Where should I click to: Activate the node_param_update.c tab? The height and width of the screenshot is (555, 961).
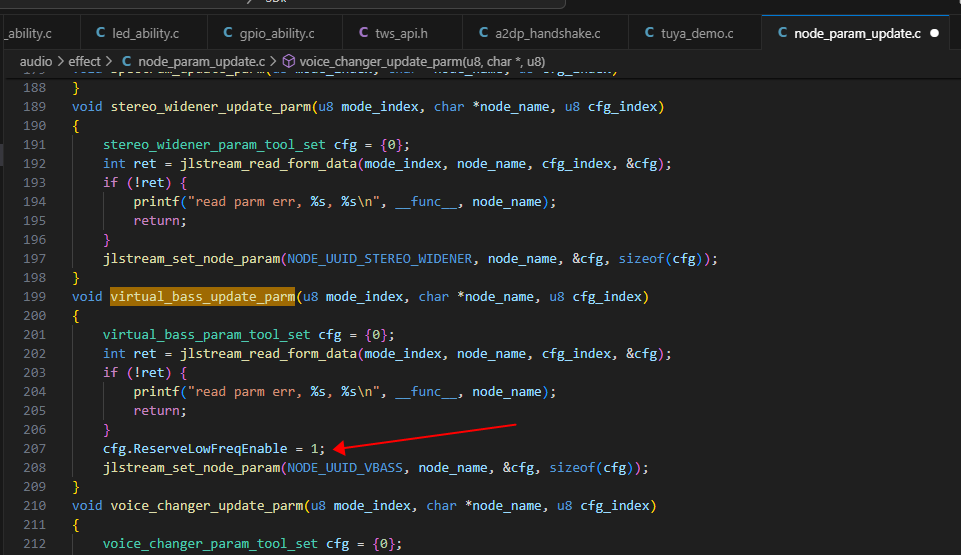pos(857,33)
